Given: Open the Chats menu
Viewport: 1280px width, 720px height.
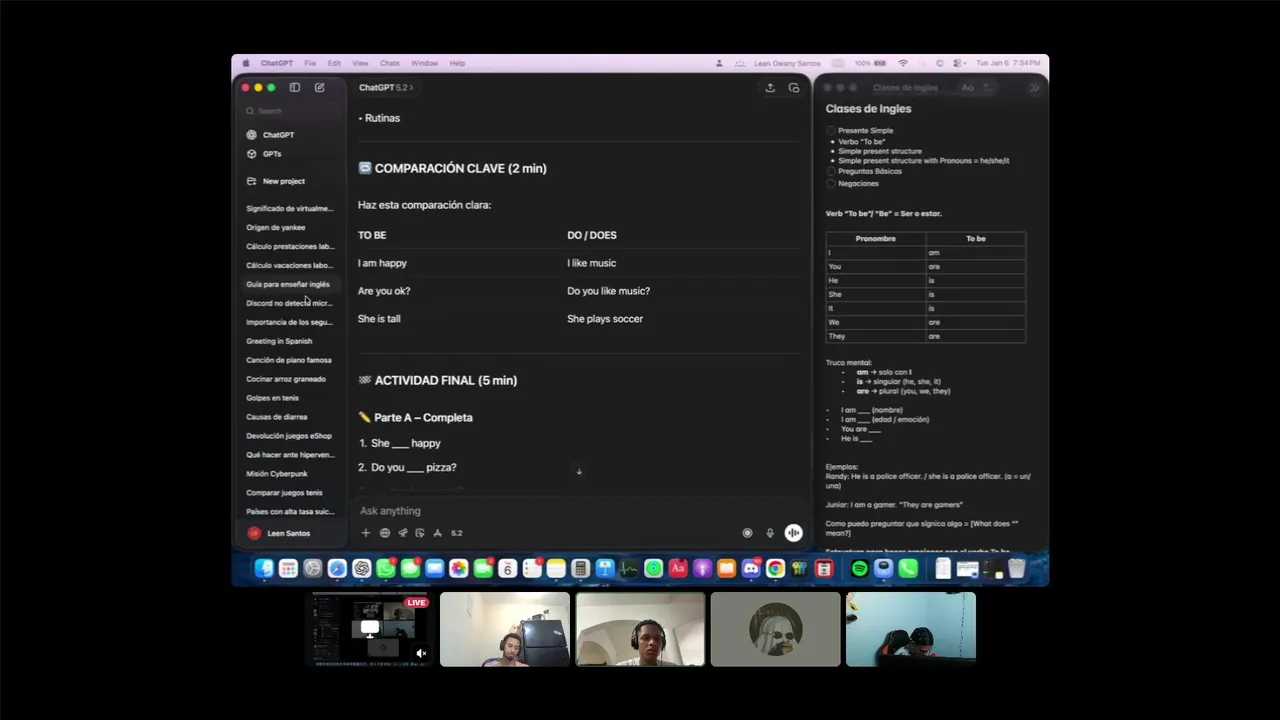Looking at the screenshot, I should pos(390,63).
